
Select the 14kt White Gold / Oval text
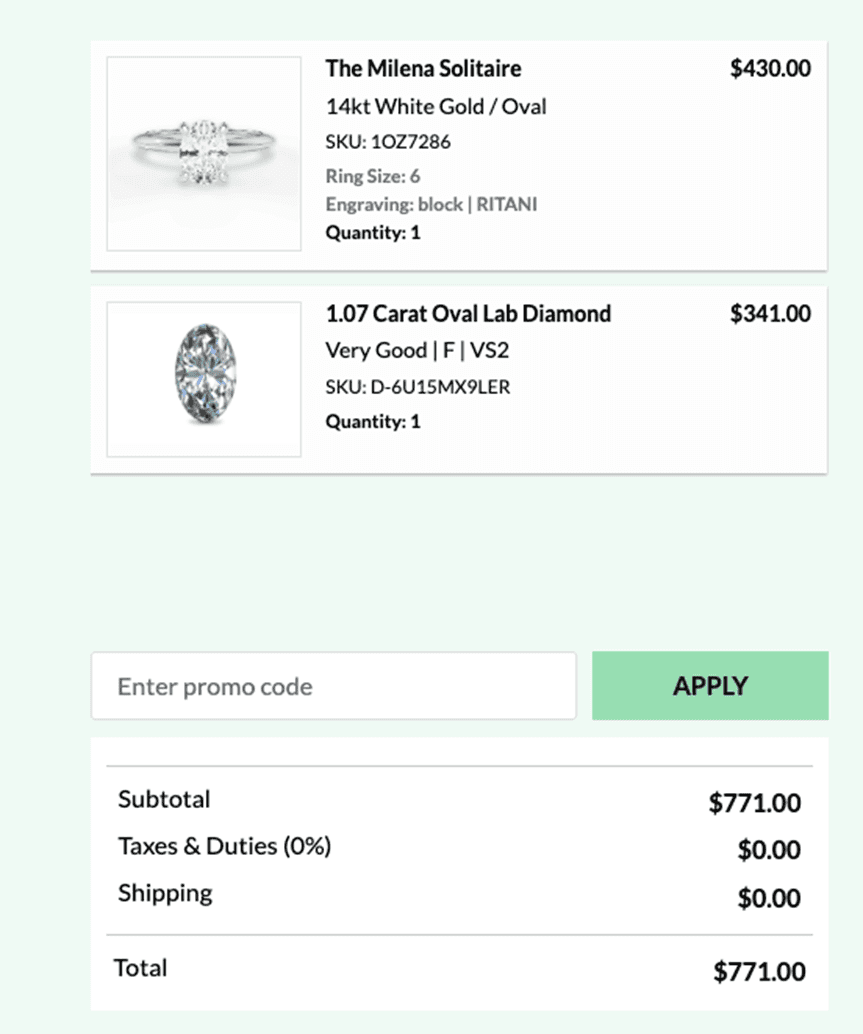[x=436, y=106]
